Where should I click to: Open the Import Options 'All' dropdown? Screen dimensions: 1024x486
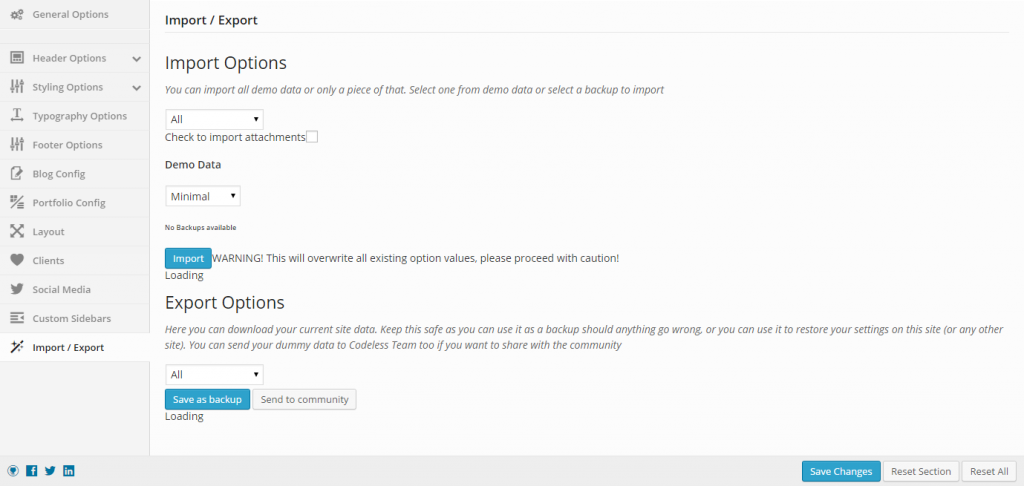point(214,120)
